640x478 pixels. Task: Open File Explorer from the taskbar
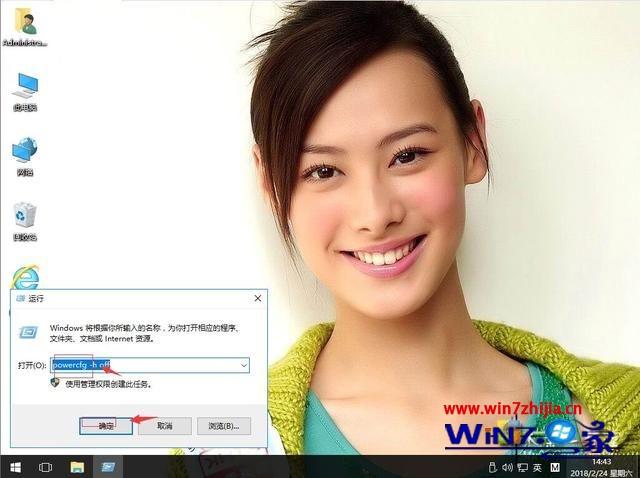pos(77,467)
